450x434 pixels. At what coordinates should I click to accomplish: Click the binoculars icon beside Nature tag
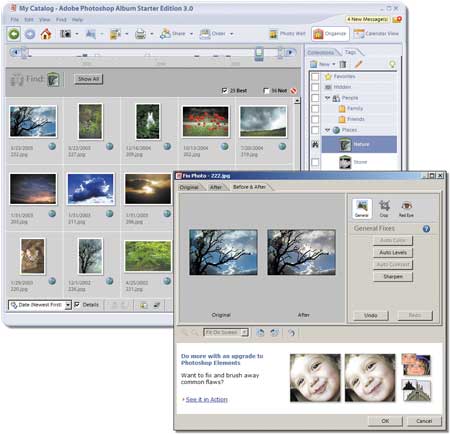pyautogui.click(x=315, y=144)
